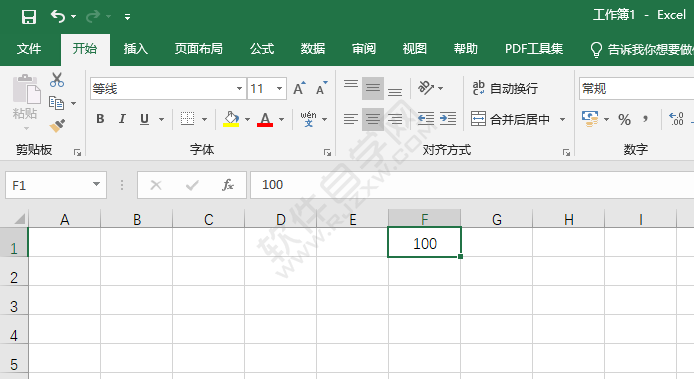Screen dimensions: 694x379
Task: Apply the red font color
Action: click(x=265, y=119)
